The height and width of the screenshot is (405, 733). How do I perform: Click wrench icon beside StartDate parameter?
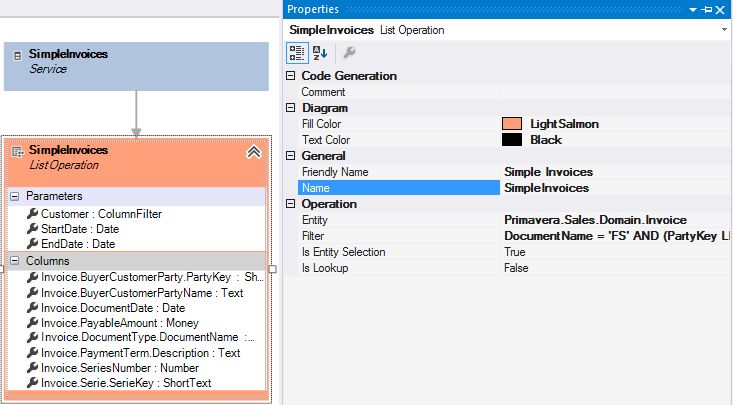point(32,229)
